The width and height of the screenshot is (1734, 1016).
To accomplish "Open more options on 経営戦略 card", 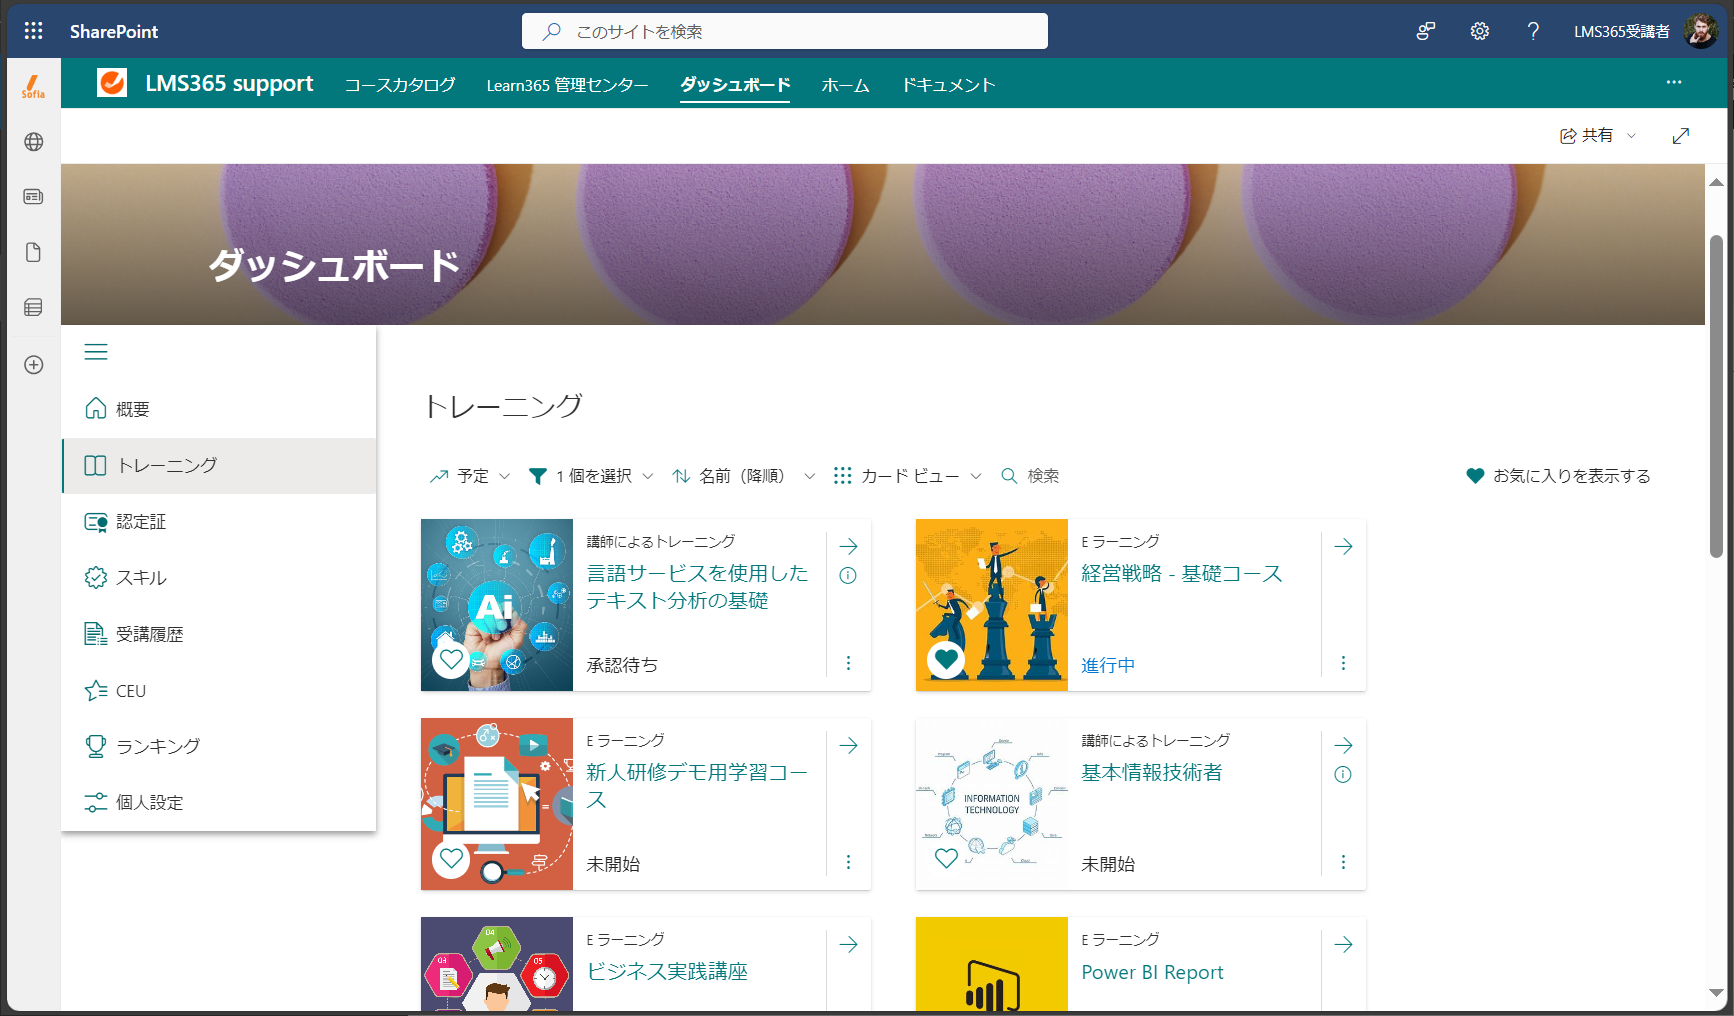I will 1343,663.
